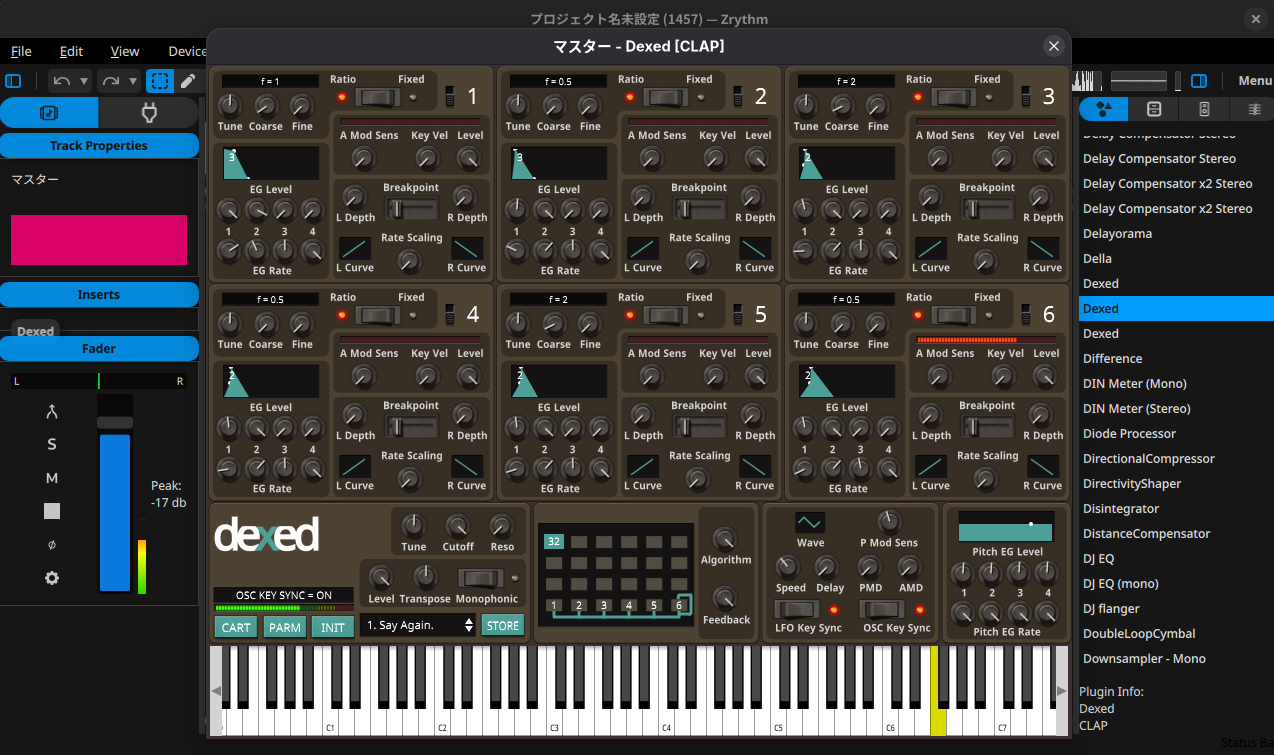
Task: Open the sliders tab icon in right panel
Action: [x=1253, y=109]
